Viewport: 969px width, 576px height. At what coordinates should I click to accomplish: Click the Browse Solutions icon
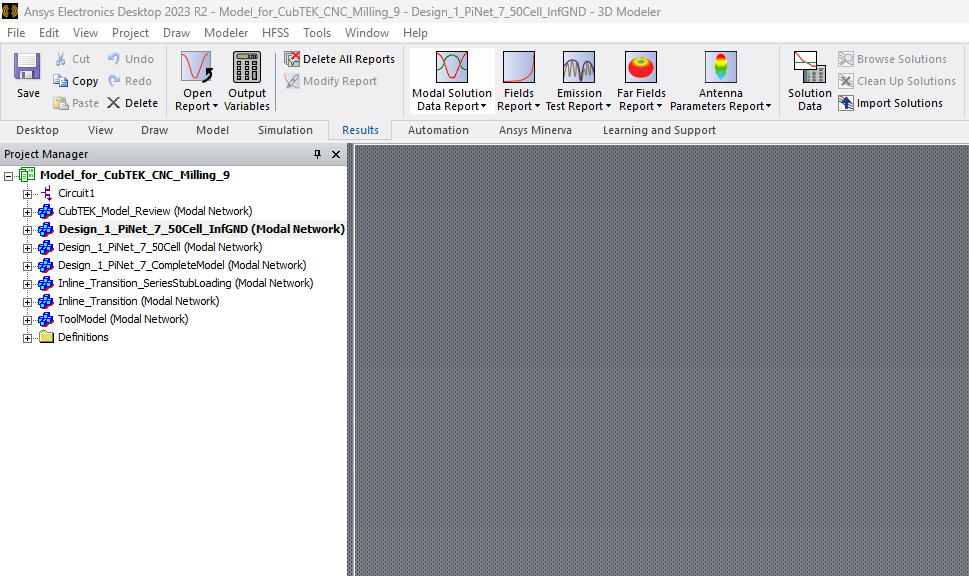coord(846,59)
